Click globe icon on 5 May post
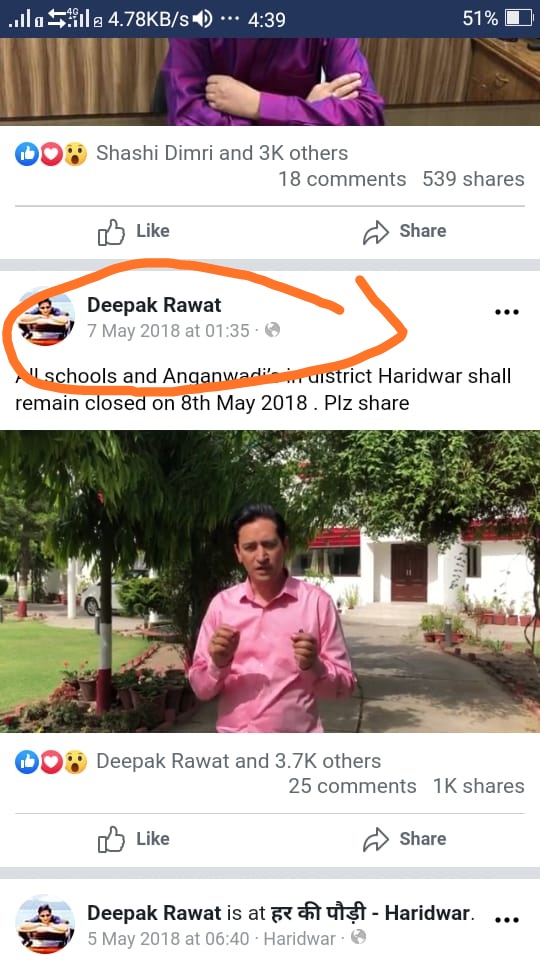 coord(358,937)
